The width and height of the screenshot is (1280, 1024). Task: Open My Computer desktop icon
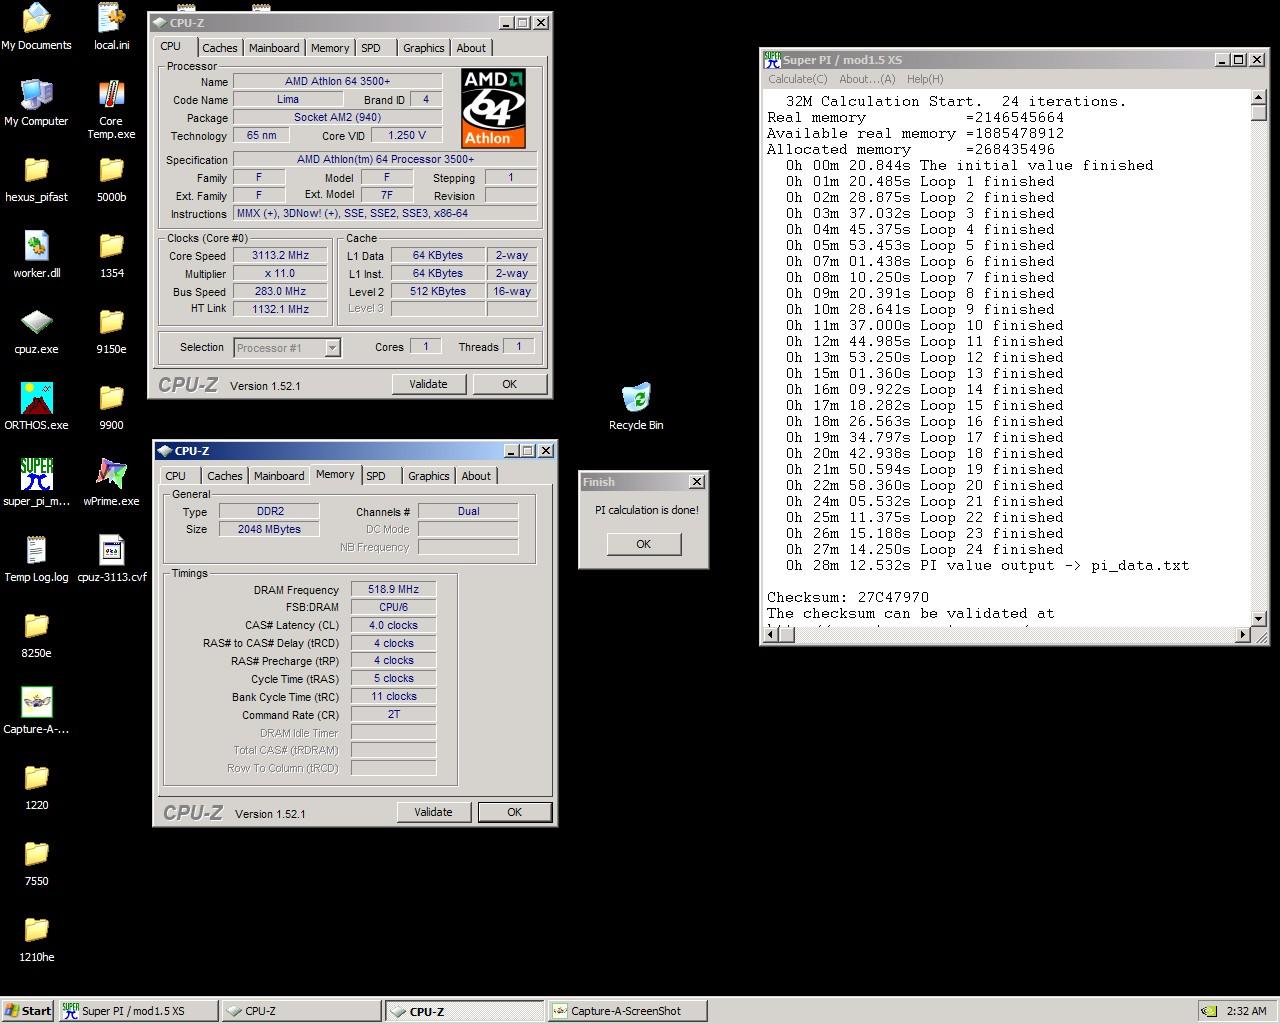[36, 103]
